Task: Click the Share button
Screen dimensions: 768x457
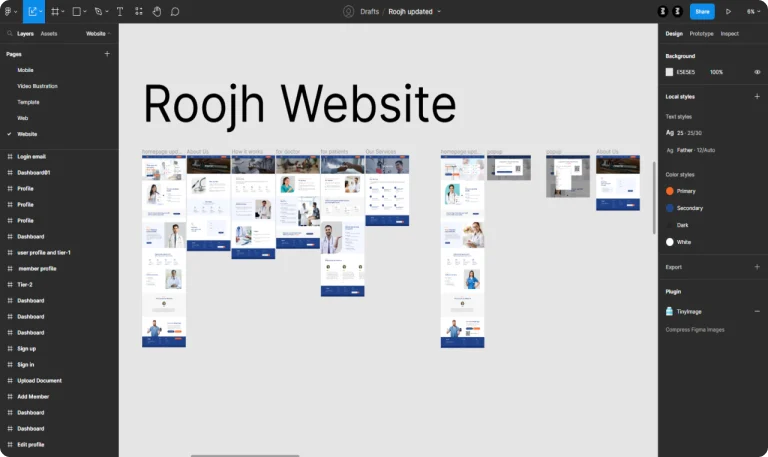Action: pyautogui.click(x=702, y=11)
